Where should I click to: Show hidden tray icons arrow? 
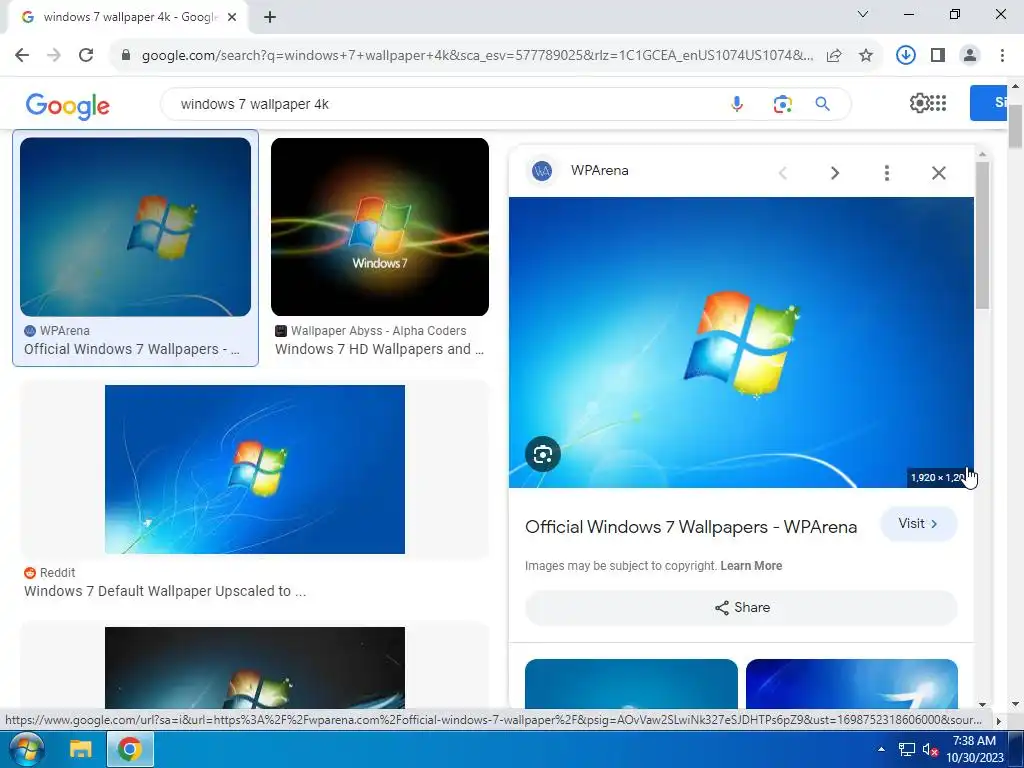[881, 749]
